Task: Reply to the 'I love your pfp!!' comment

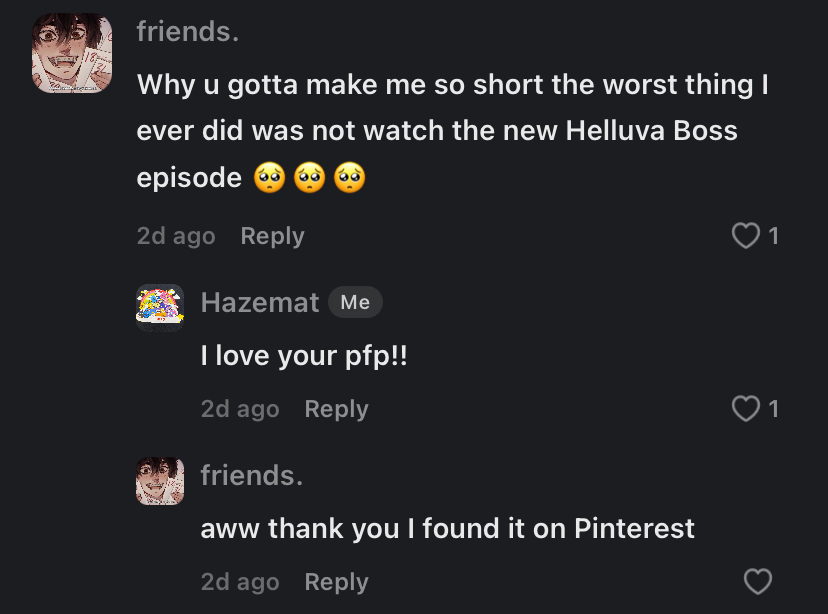Action: (x=336, y=409)
